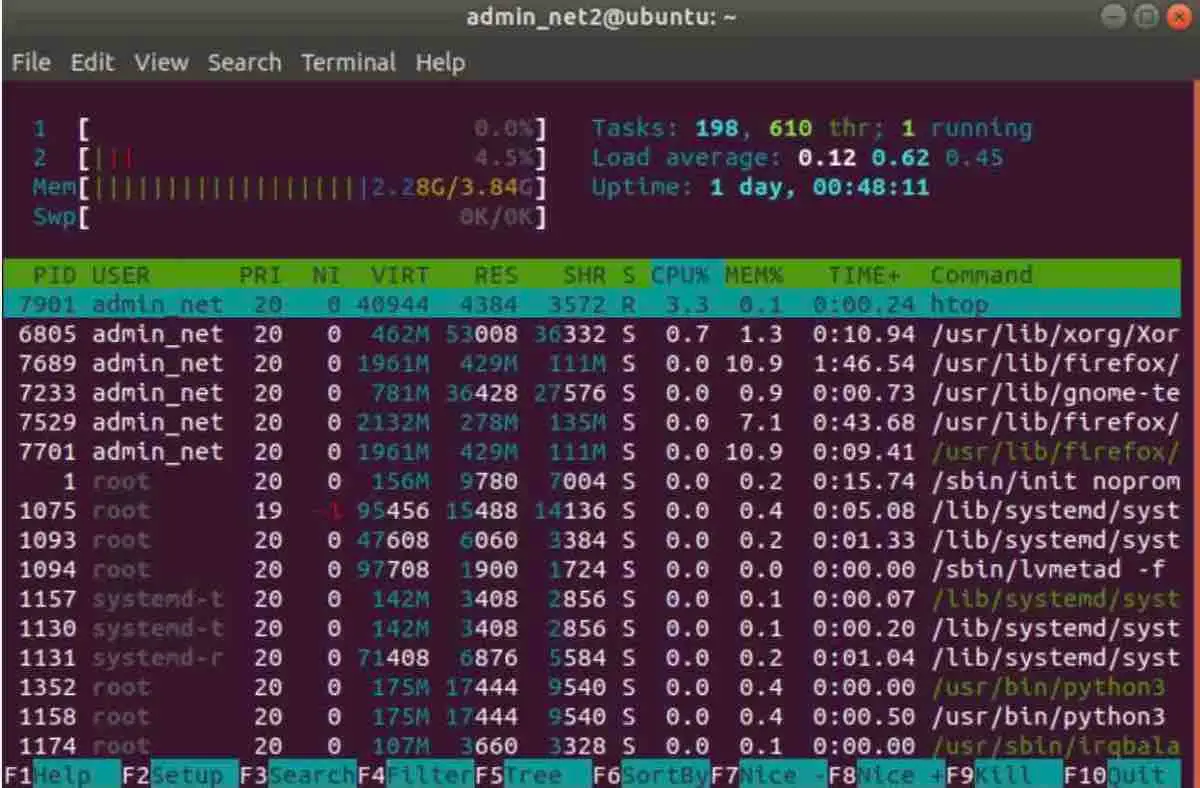Select process 6805 xorg row
The height and width of the screenshot is (788, 1200).
click(x=592, y=334)
